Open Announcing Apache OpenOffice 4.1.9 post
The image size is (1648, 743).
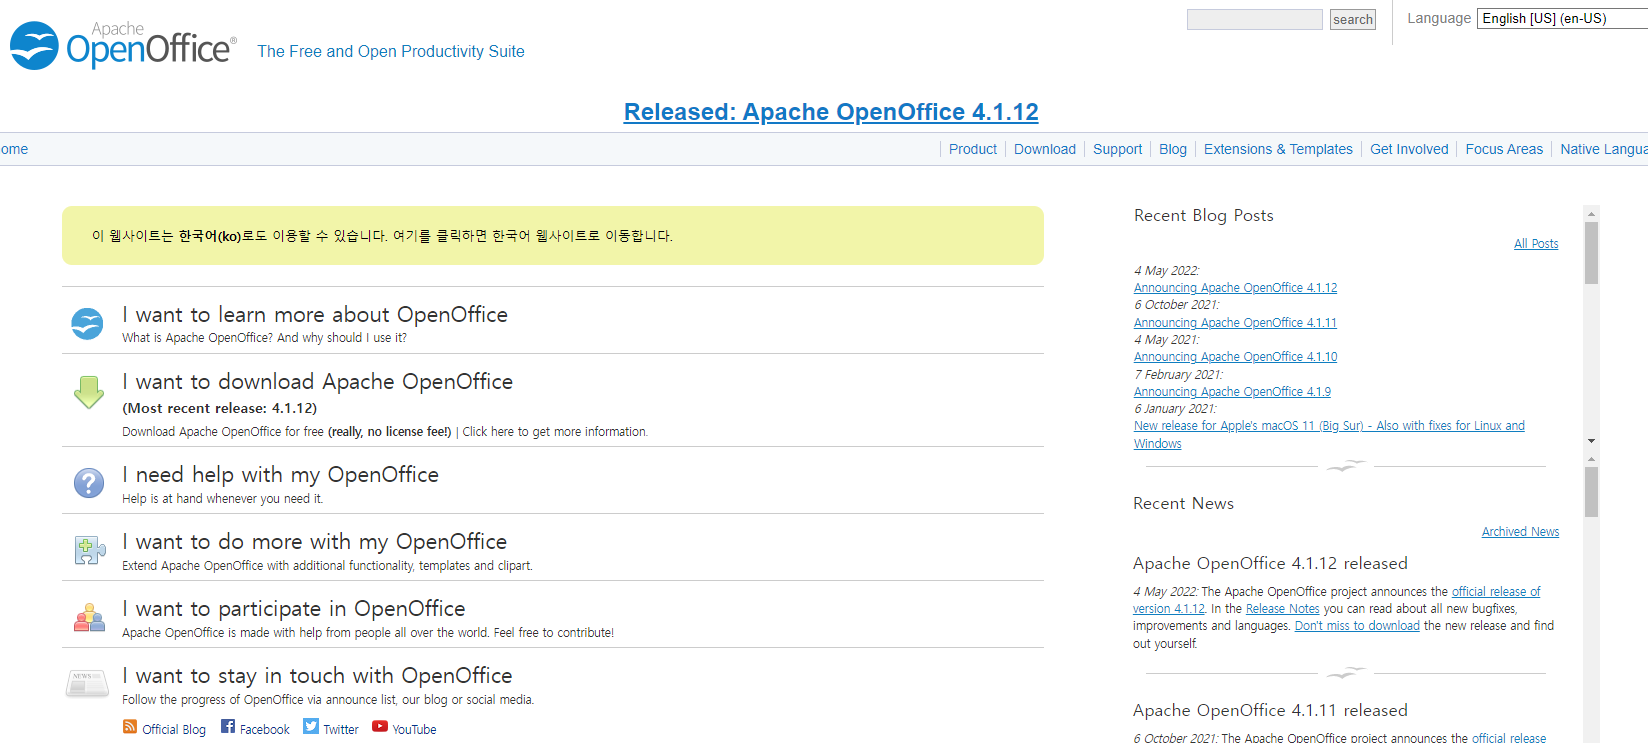1232,392
